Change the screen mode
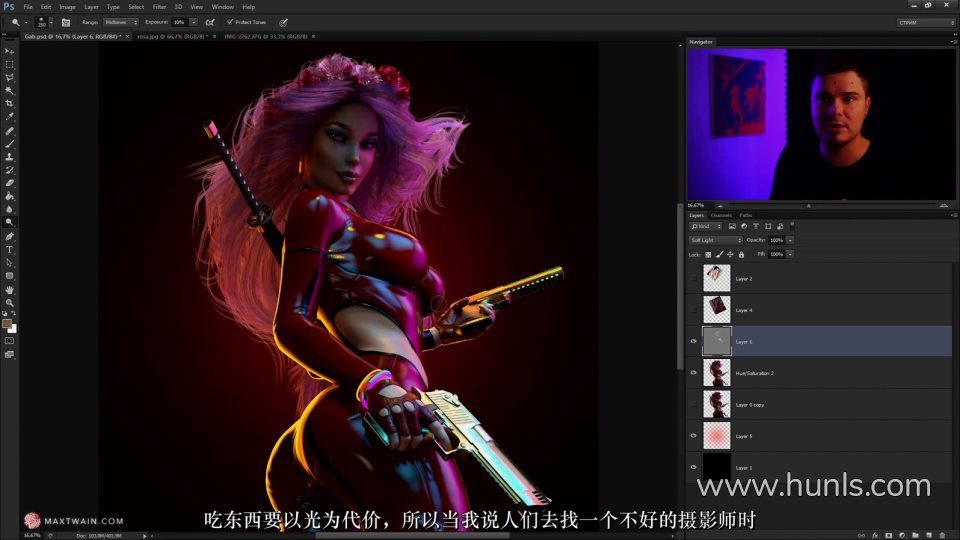Screen dimensions: 960x540 click(9, 354)
